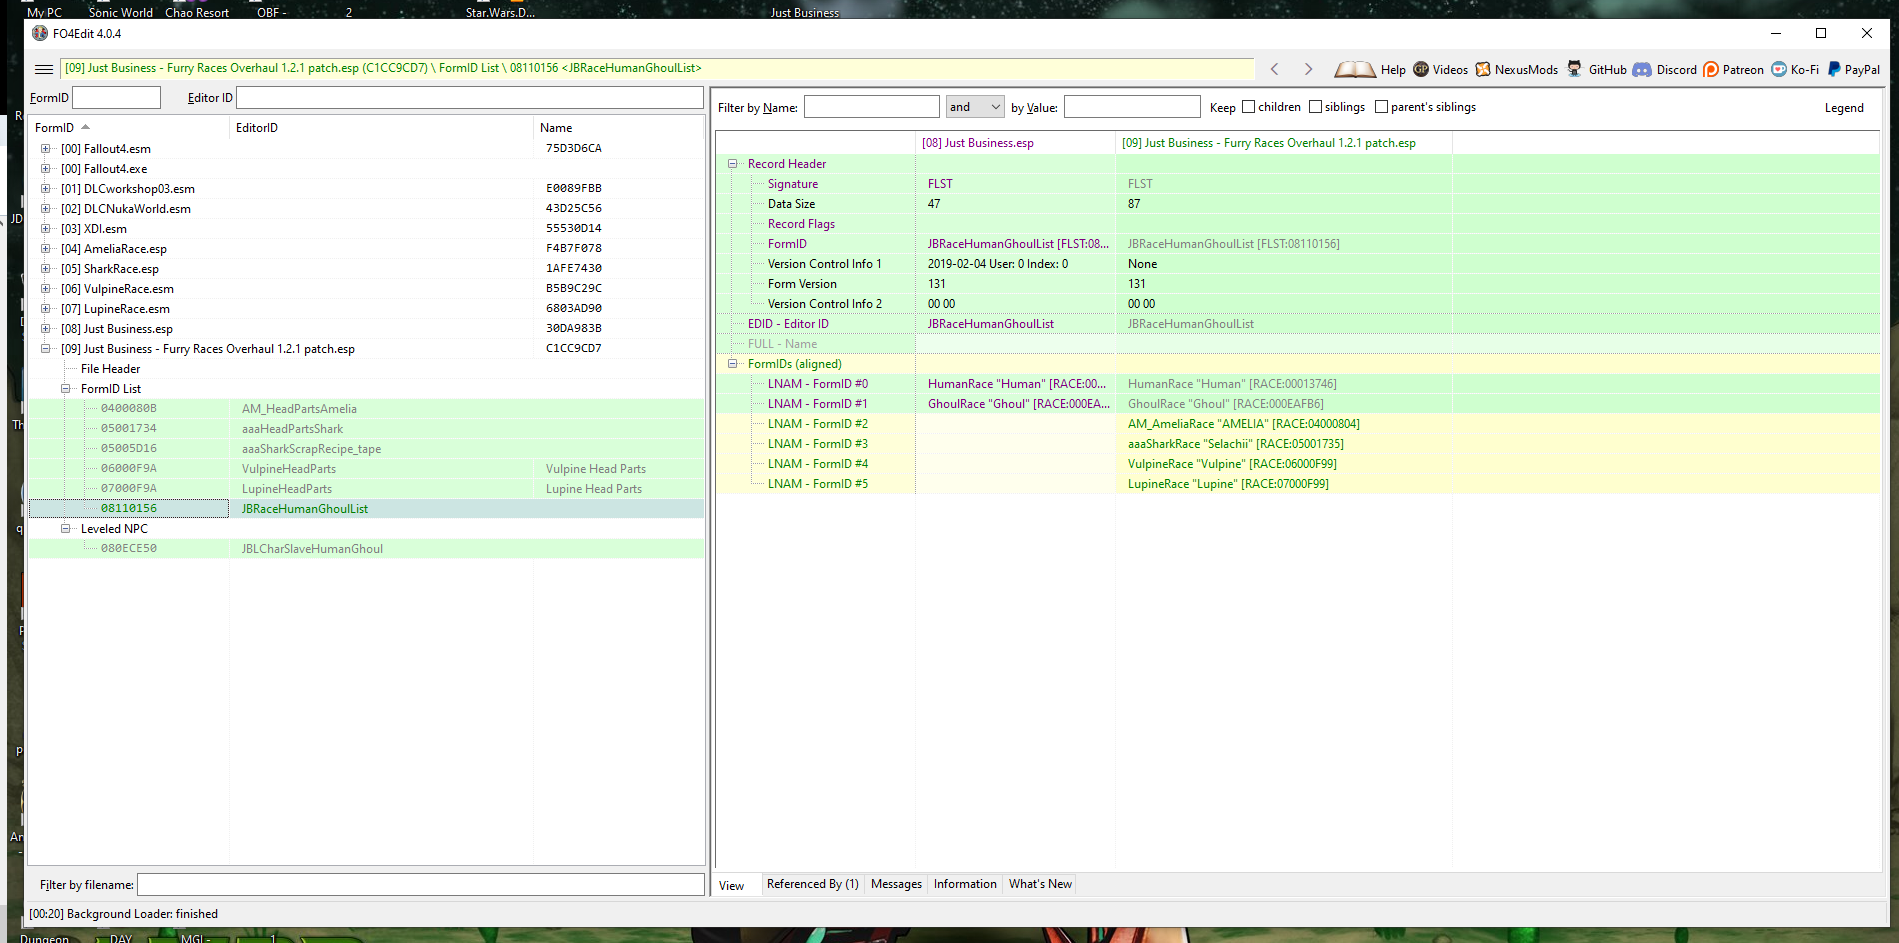Collapse the FormID List group
1899x943 pixels.
(65, 388)
